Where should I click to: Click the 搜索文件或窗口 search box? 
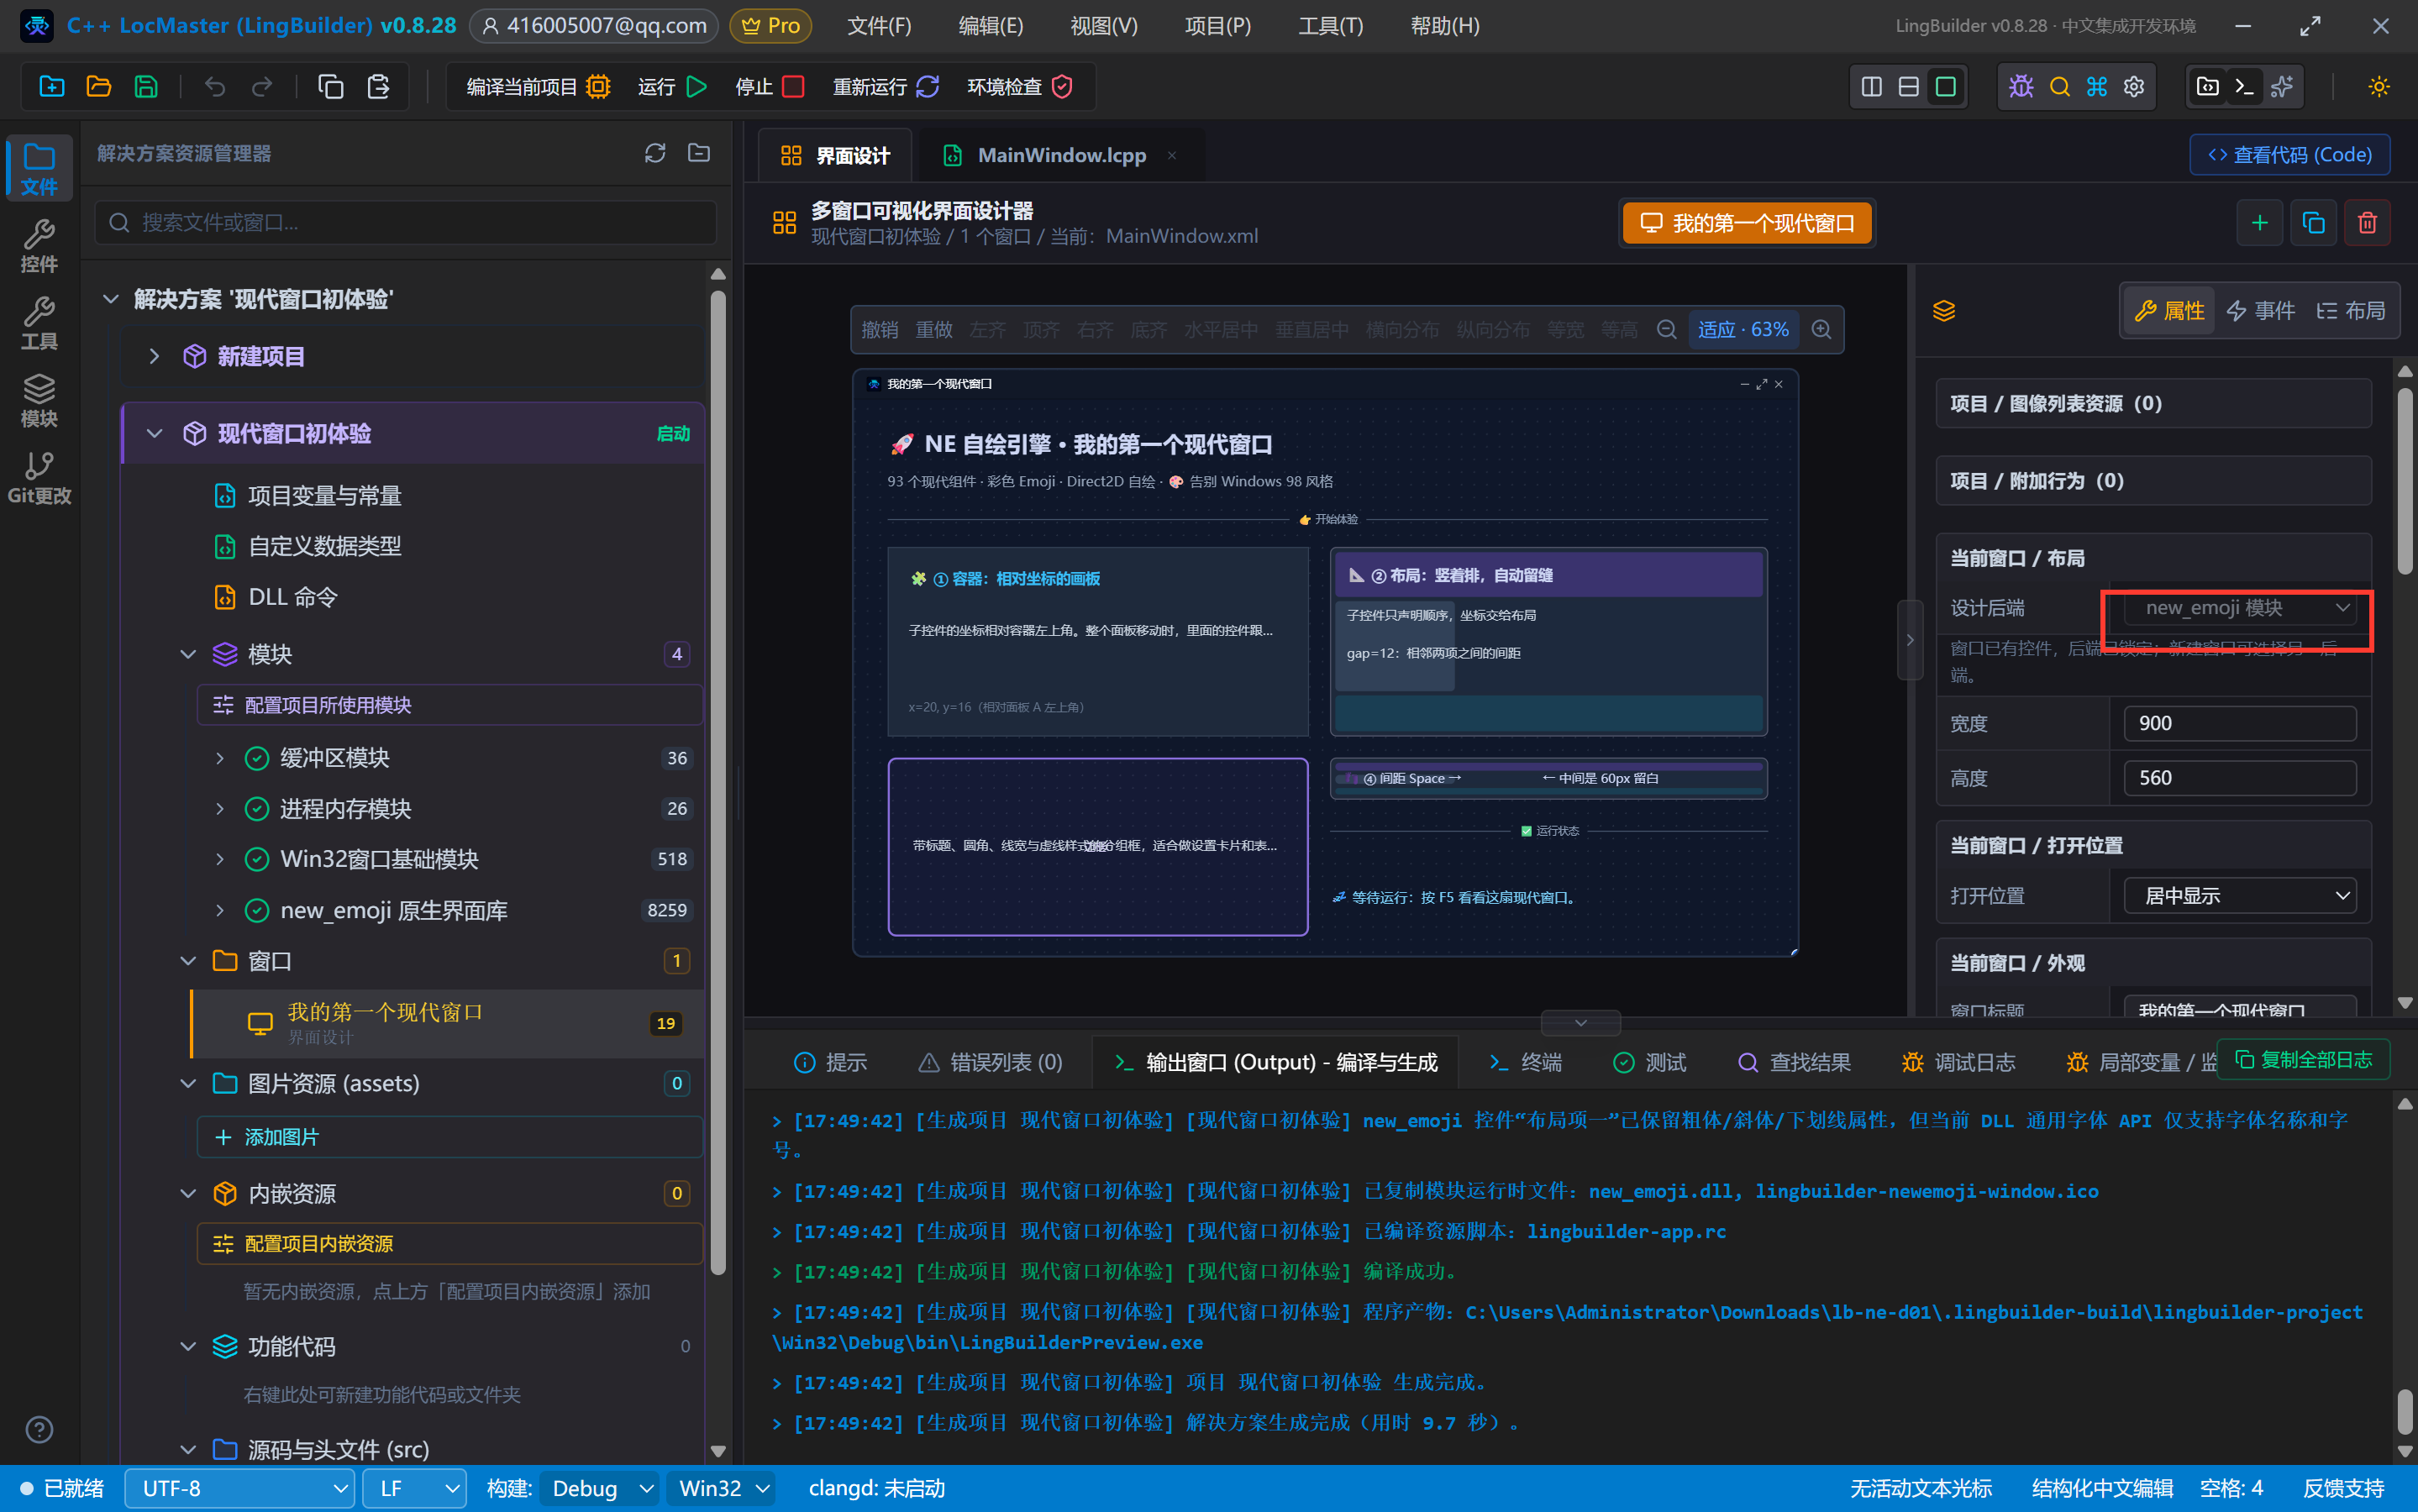point(406,222)
